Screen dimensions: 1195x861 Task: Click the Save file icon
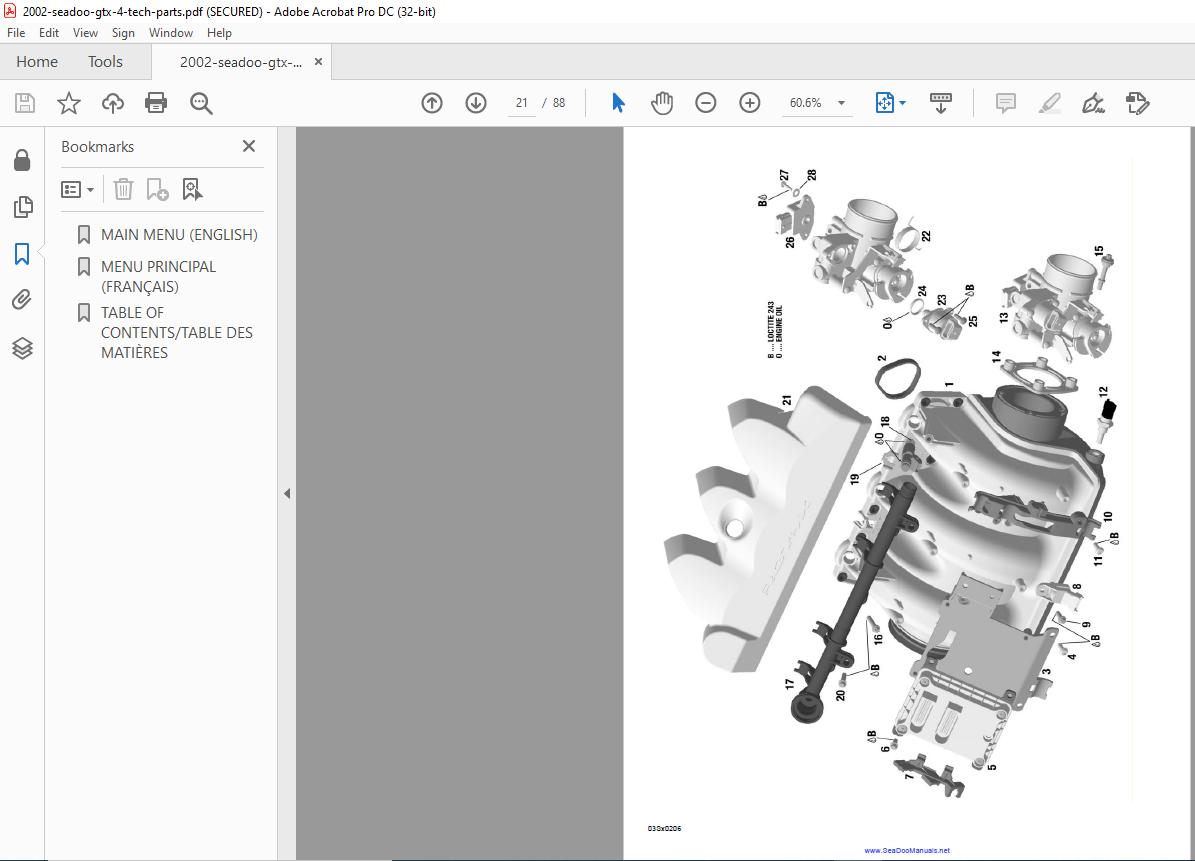point(25,103)
